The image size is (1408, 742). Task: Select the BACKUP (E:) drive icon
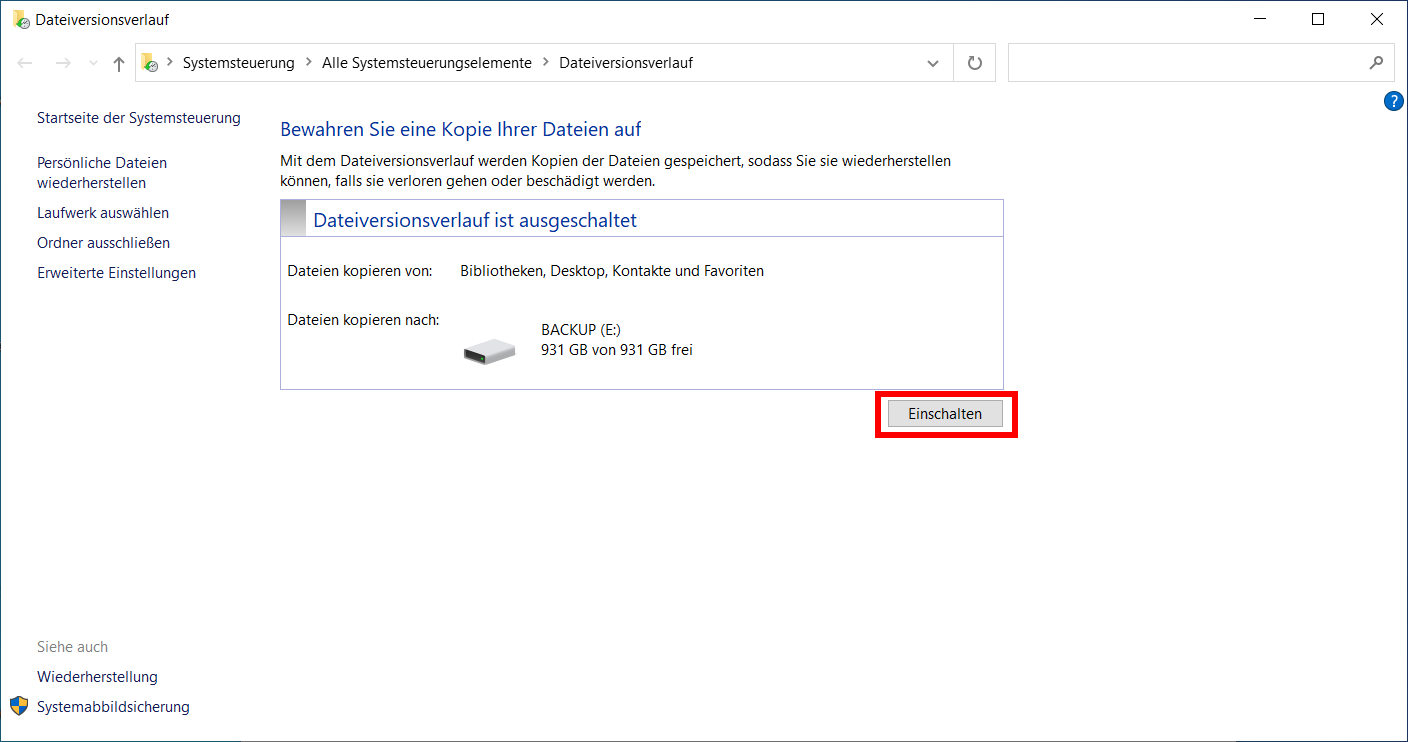click(489, 349)
